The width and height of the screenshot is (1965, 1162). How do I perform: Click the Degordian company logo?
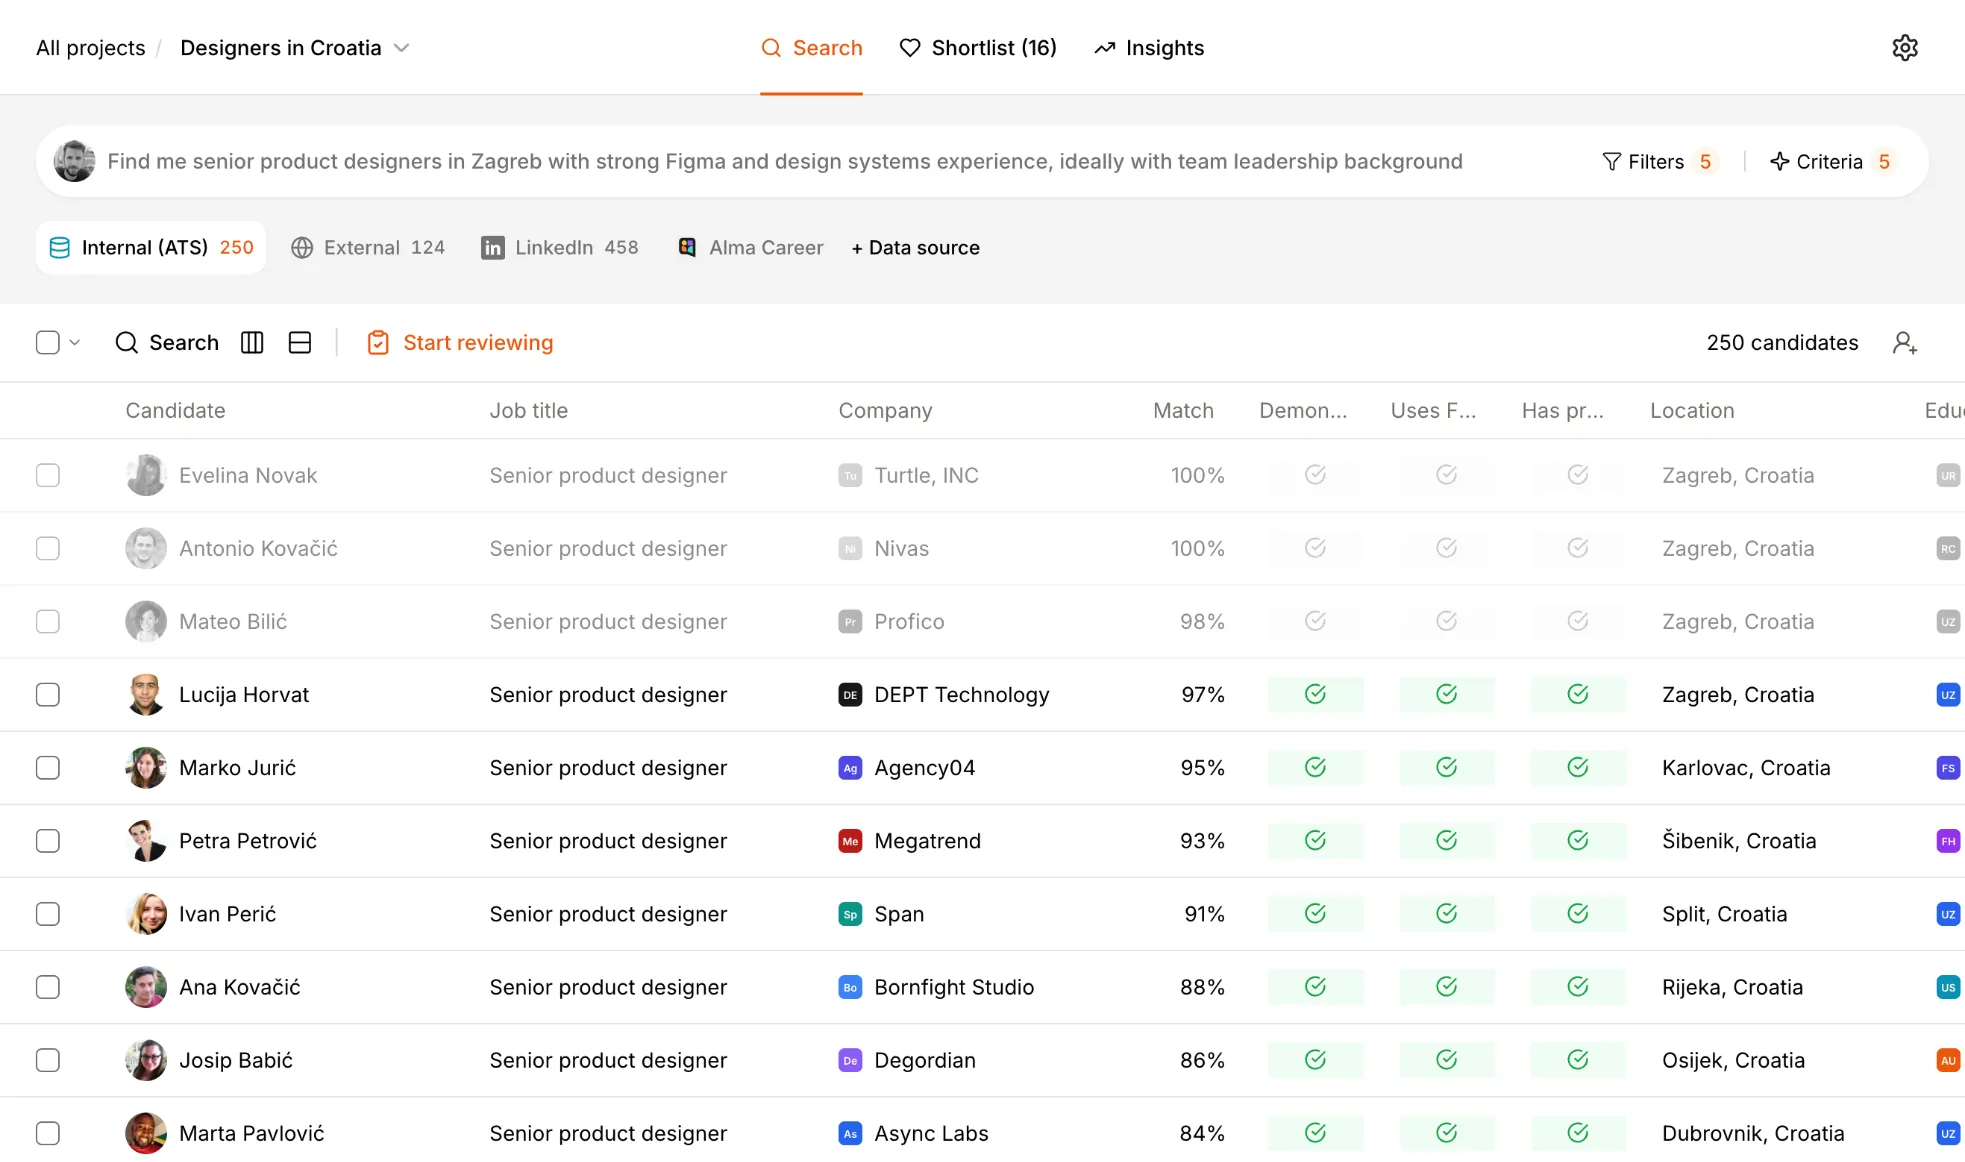[x=850, y=1060]
